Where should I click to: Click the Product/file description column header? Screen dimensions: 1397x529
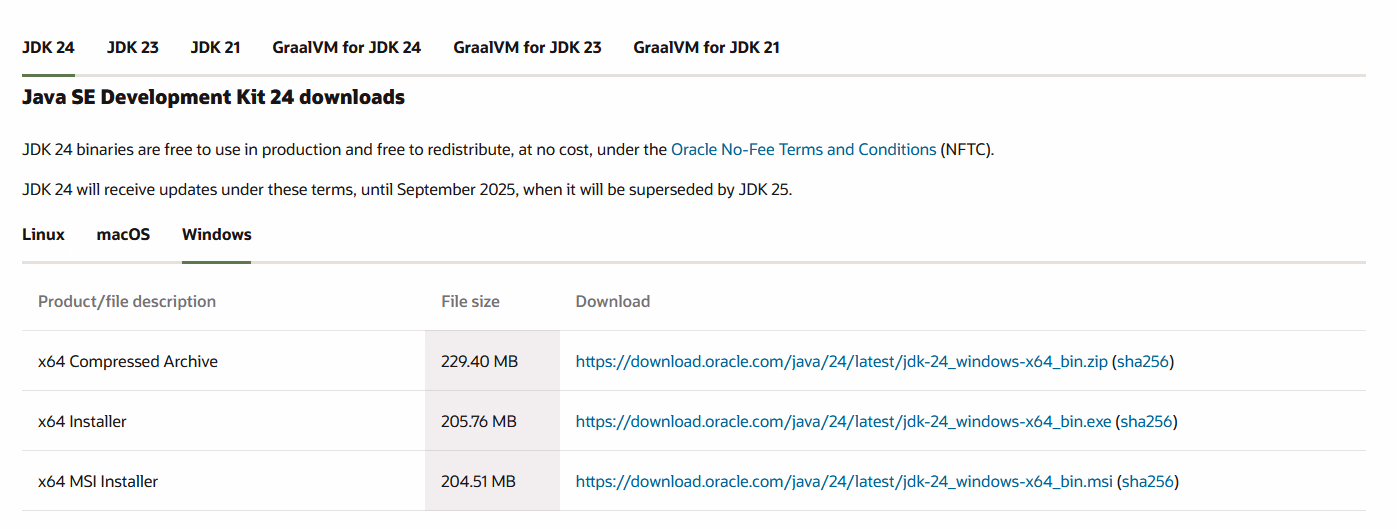coord(127,301)
